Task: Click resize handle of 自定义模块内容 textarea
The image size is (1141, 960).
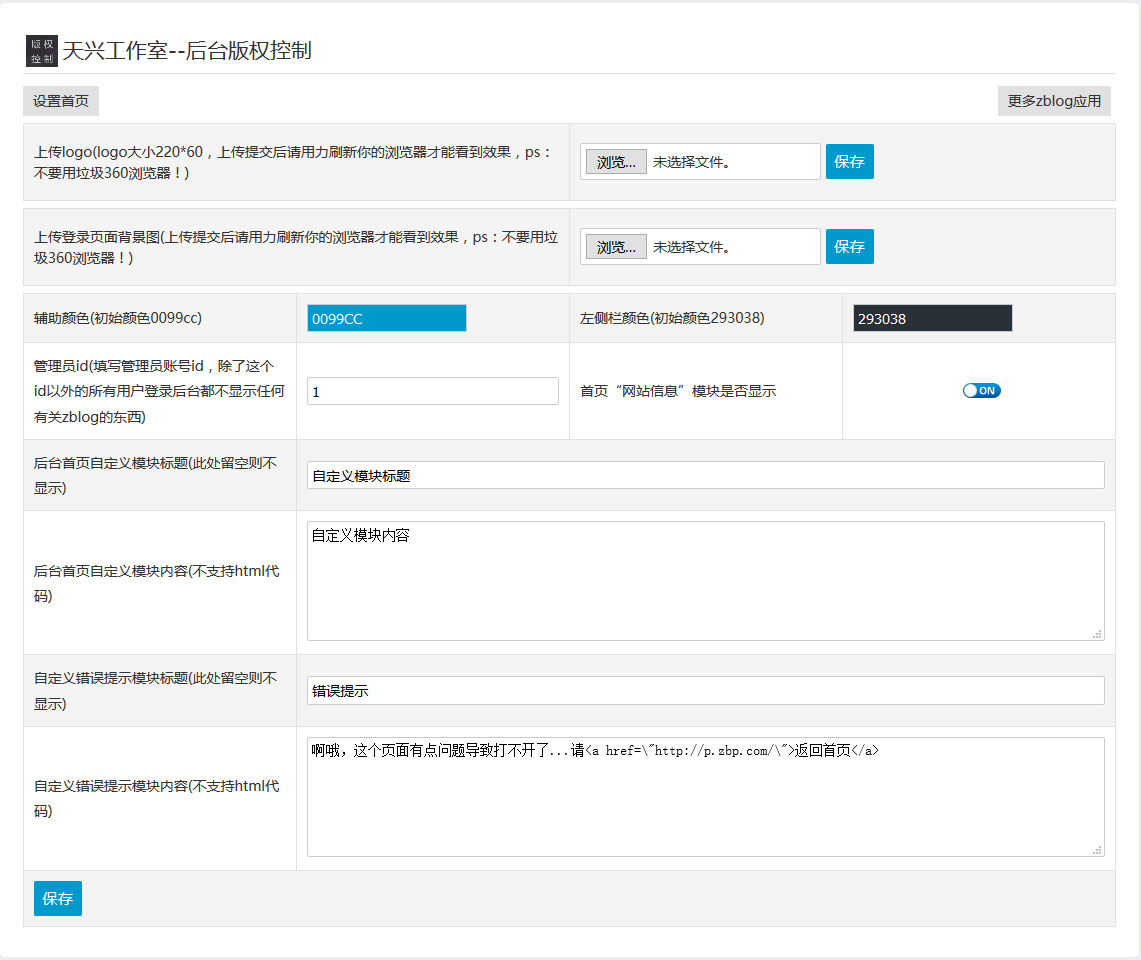Action: click(x=1097, y=633)
